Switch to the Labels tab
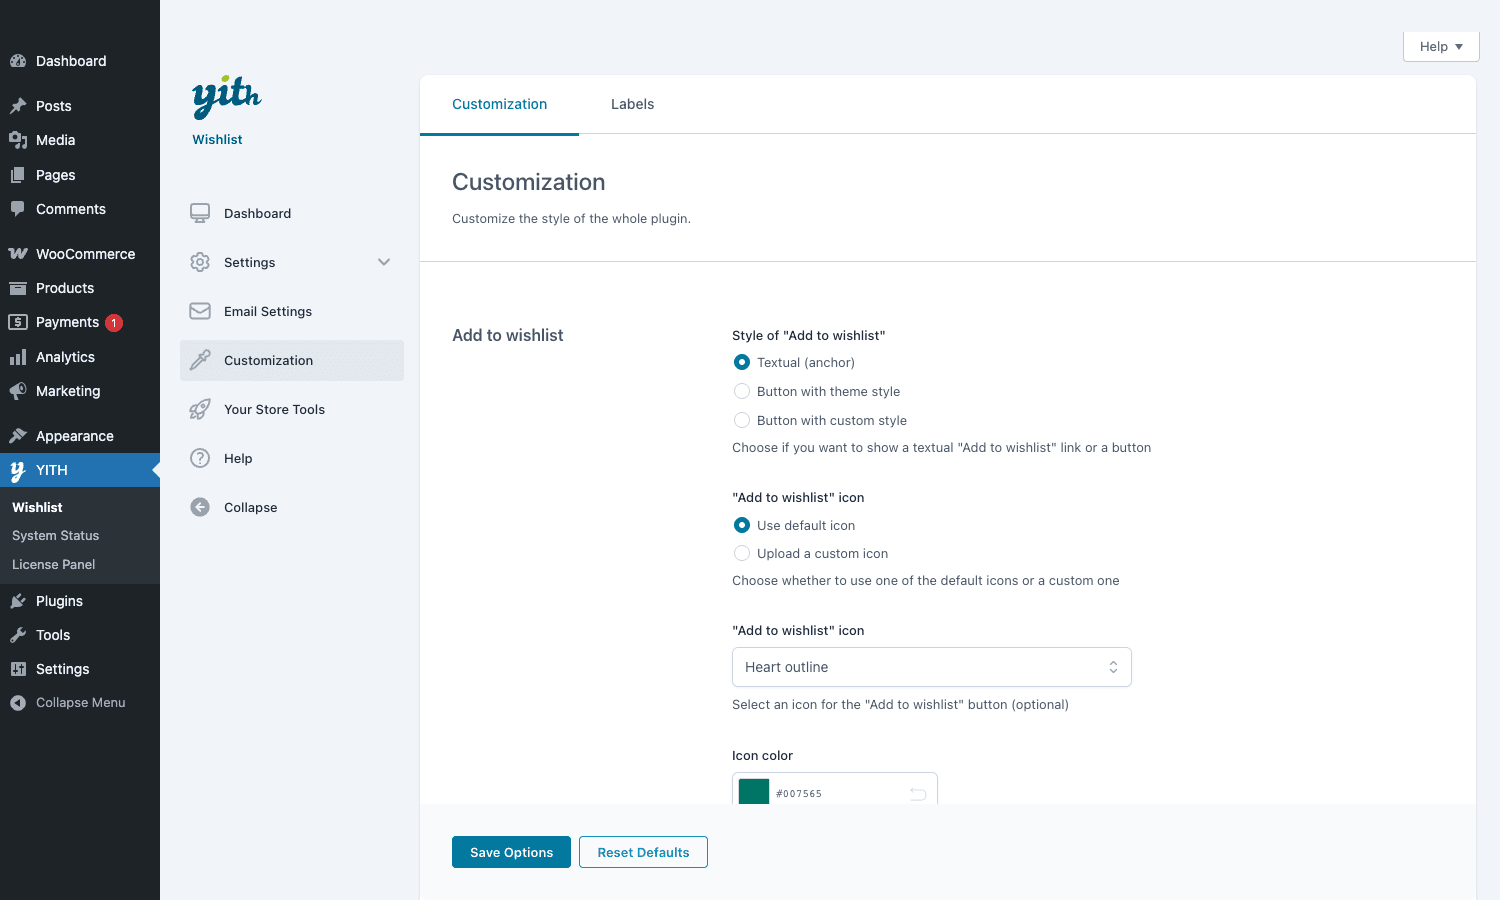The height and width of the screenshot is (900, 1500). [632, 104]
